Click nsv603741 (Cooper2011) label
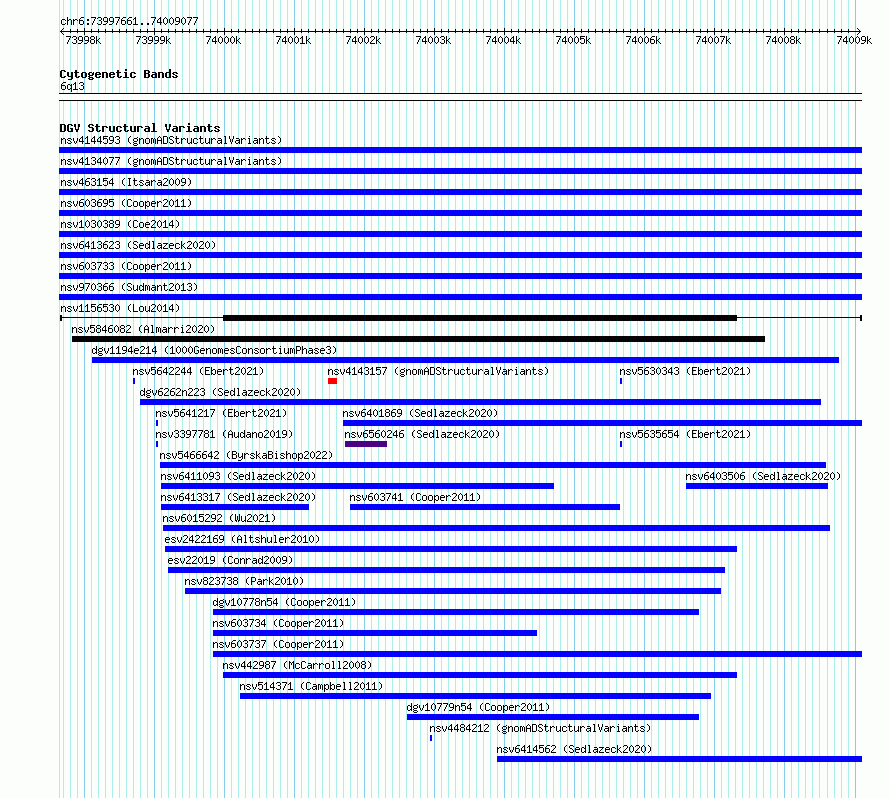The image size is (890, 798). [x=415, y=497]
